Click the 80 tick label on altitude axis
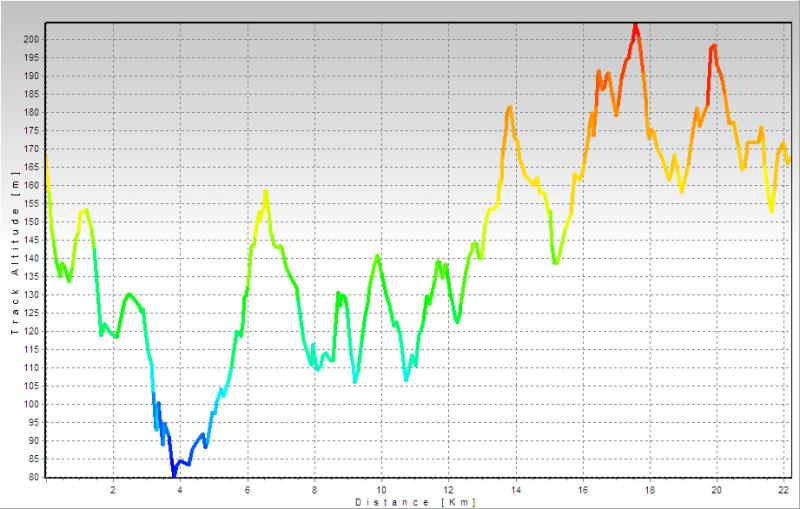The image size is (800, 509). click(x=34, y=477)
